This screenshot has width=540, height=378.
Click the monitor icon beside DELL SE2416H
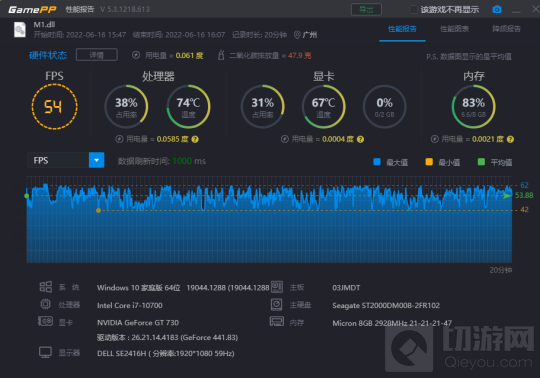45,353
